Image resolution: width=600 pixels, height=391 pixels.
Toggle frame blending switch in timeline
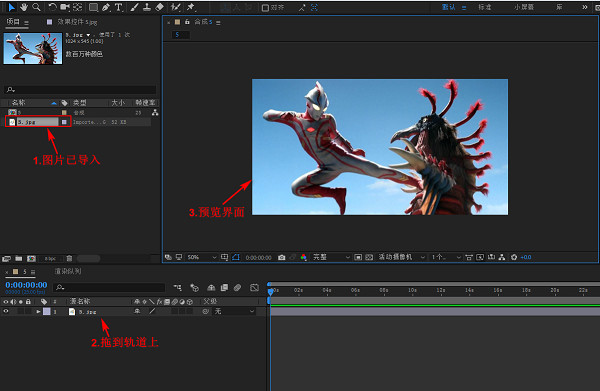224,287
